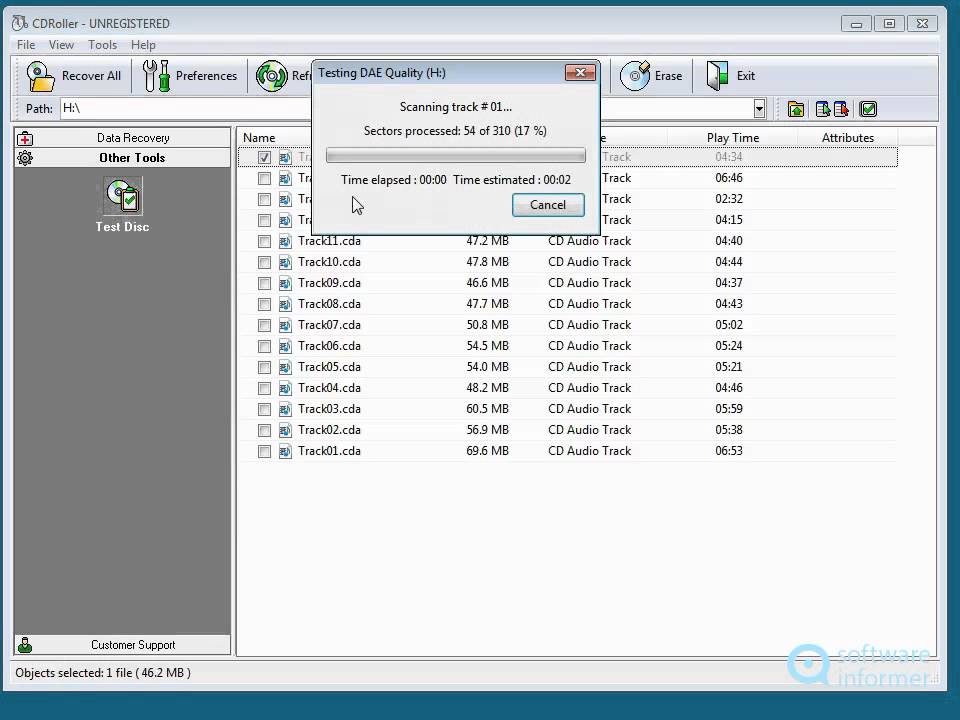The image size is (960, 720).
Task: Click the Exit door icon
Action: pyautogui.click(x=717, y=76)
